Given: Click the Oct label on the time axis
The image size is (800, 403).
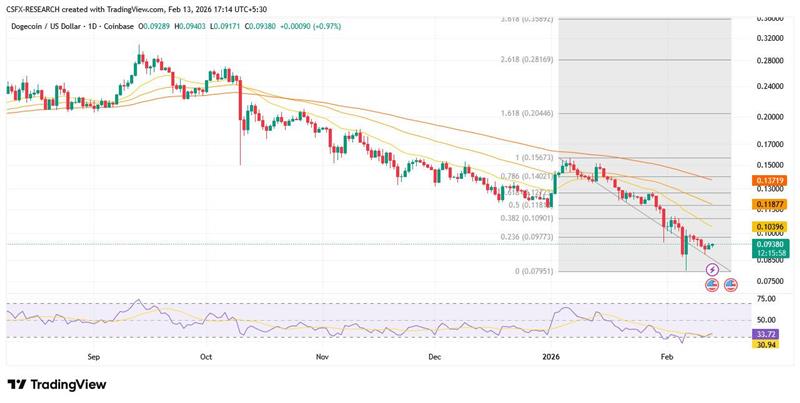Looking at the screenshot, I should tap(206, 356).
